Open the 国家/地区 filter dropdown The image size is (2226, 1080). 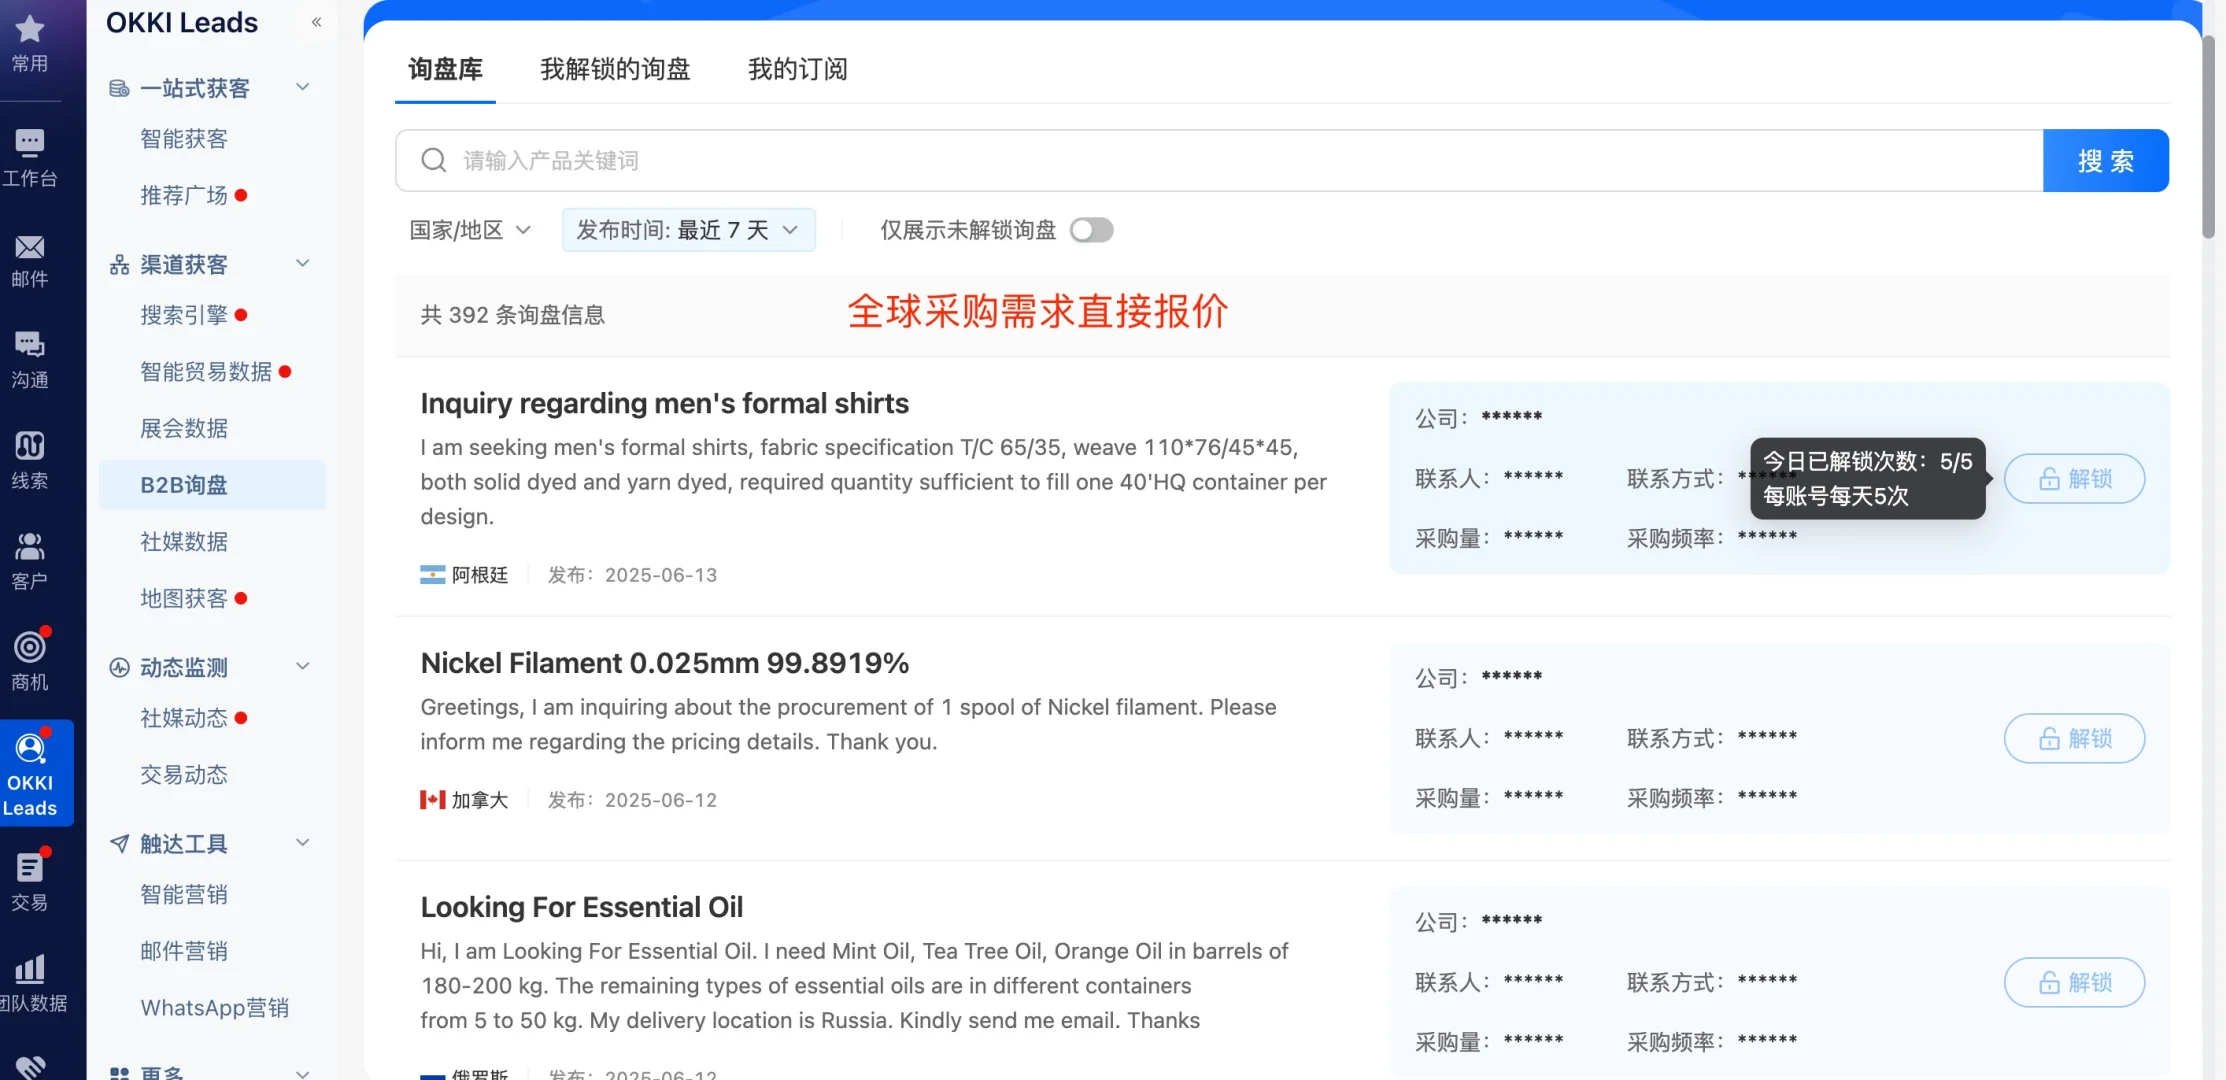pyautogui.click(x=469, y=229)
